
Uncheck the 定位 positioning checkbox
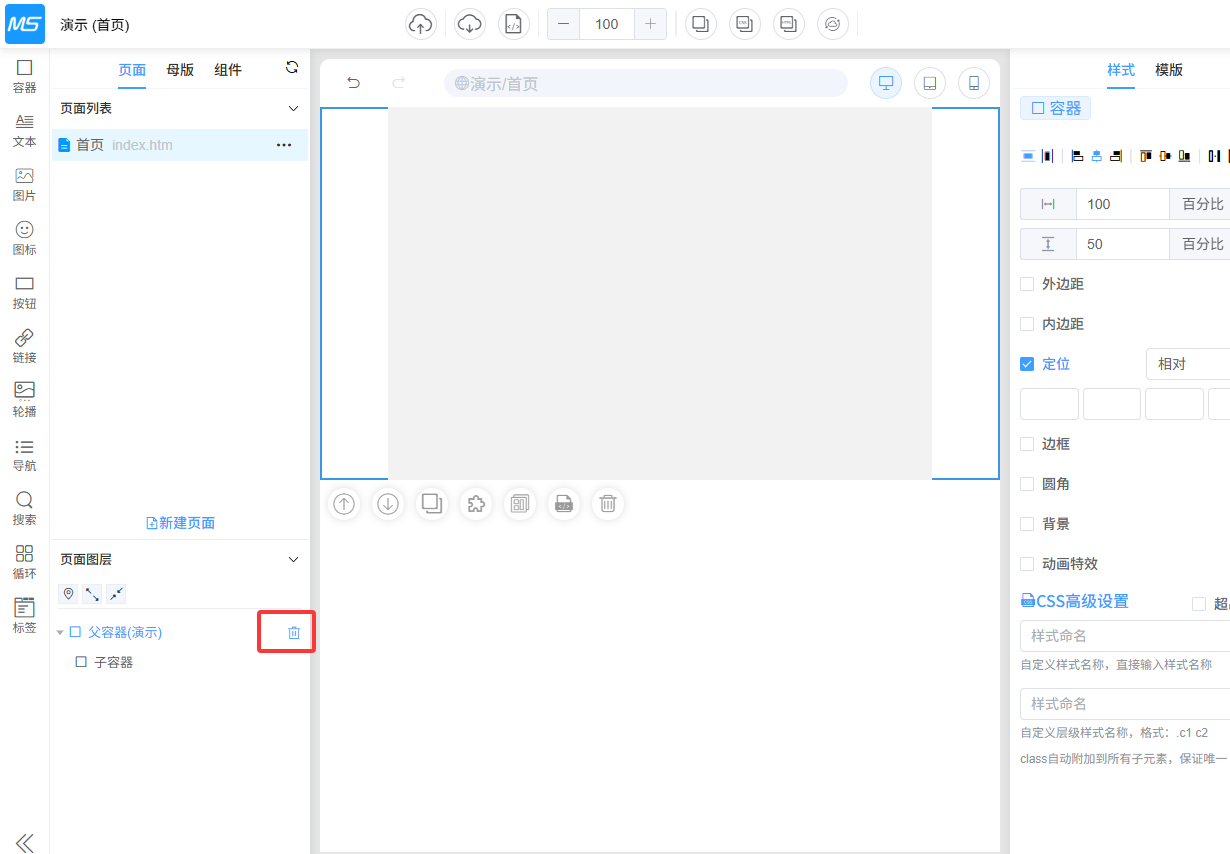tap(1027, 364)
